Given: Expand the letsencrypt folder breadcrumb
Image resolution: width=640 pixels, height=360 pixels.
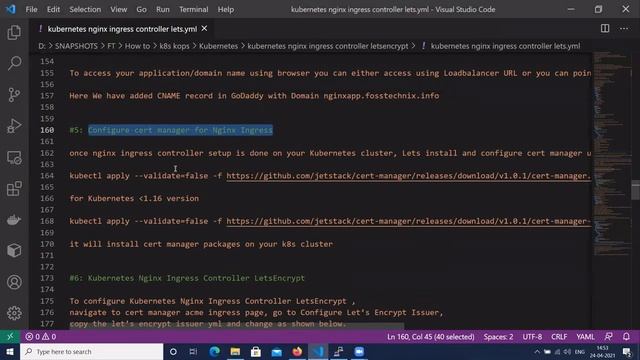Looking at the screenshot, I should coord(328,46).
